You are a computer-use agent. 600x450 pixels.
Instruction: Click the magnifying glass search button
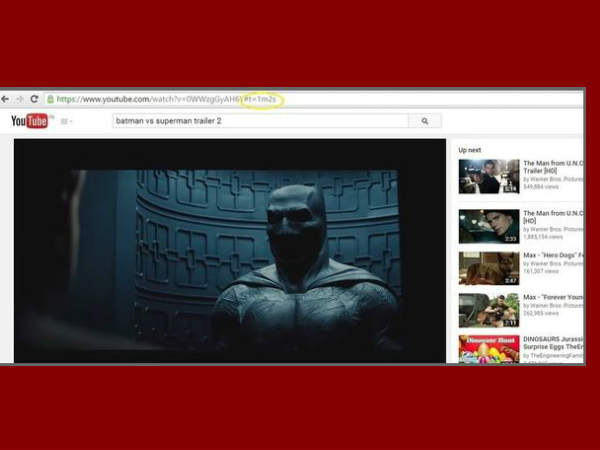425,121
